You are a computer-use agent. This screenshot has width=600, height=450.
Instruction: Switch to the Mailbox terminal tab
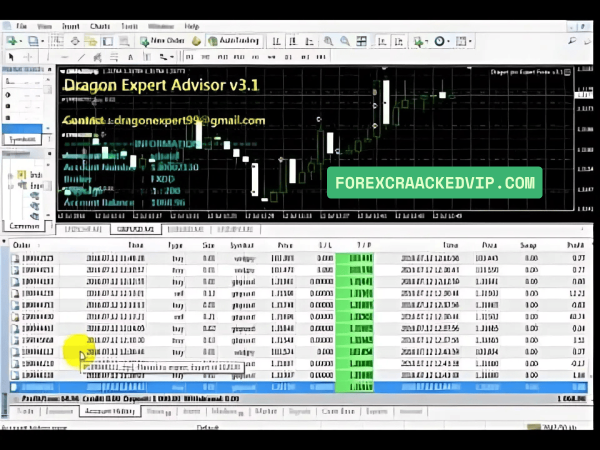[227, 412]
